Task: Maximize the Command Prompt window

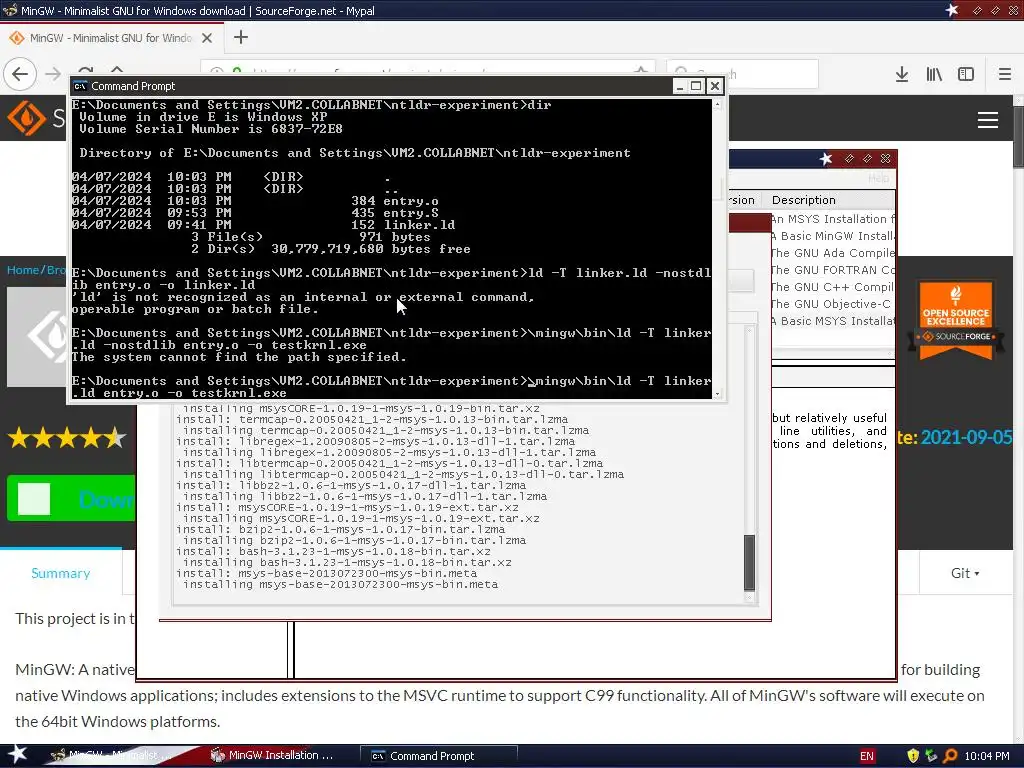Action: point(697,86)
